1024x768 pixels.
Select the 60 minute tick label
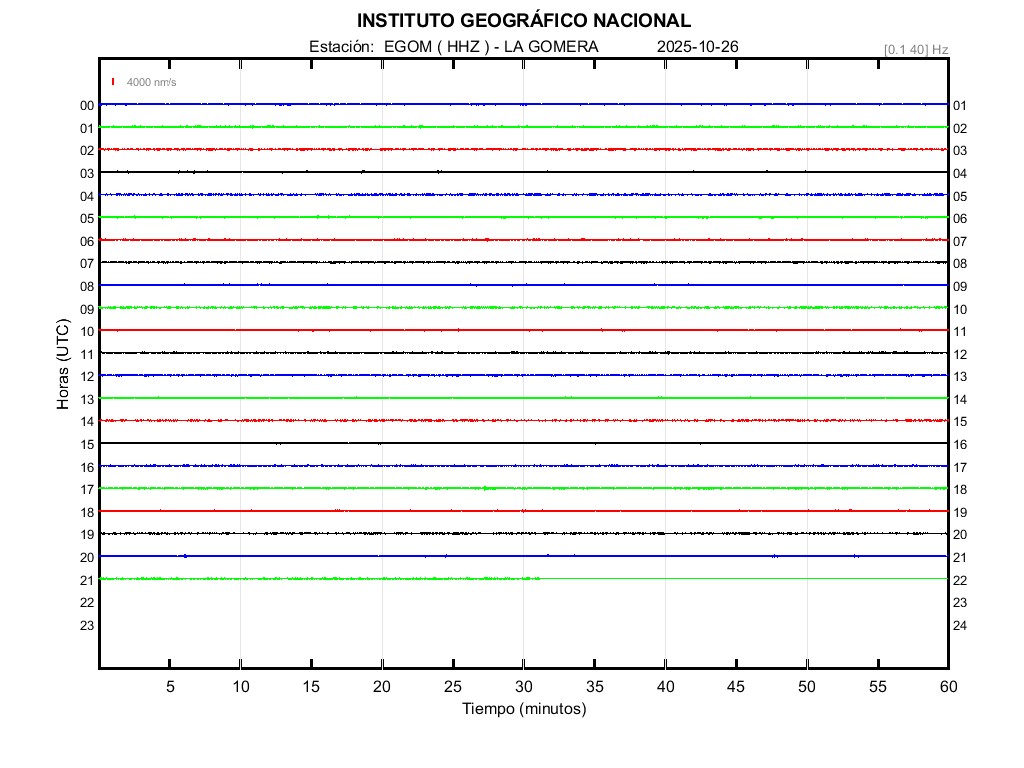947,687
